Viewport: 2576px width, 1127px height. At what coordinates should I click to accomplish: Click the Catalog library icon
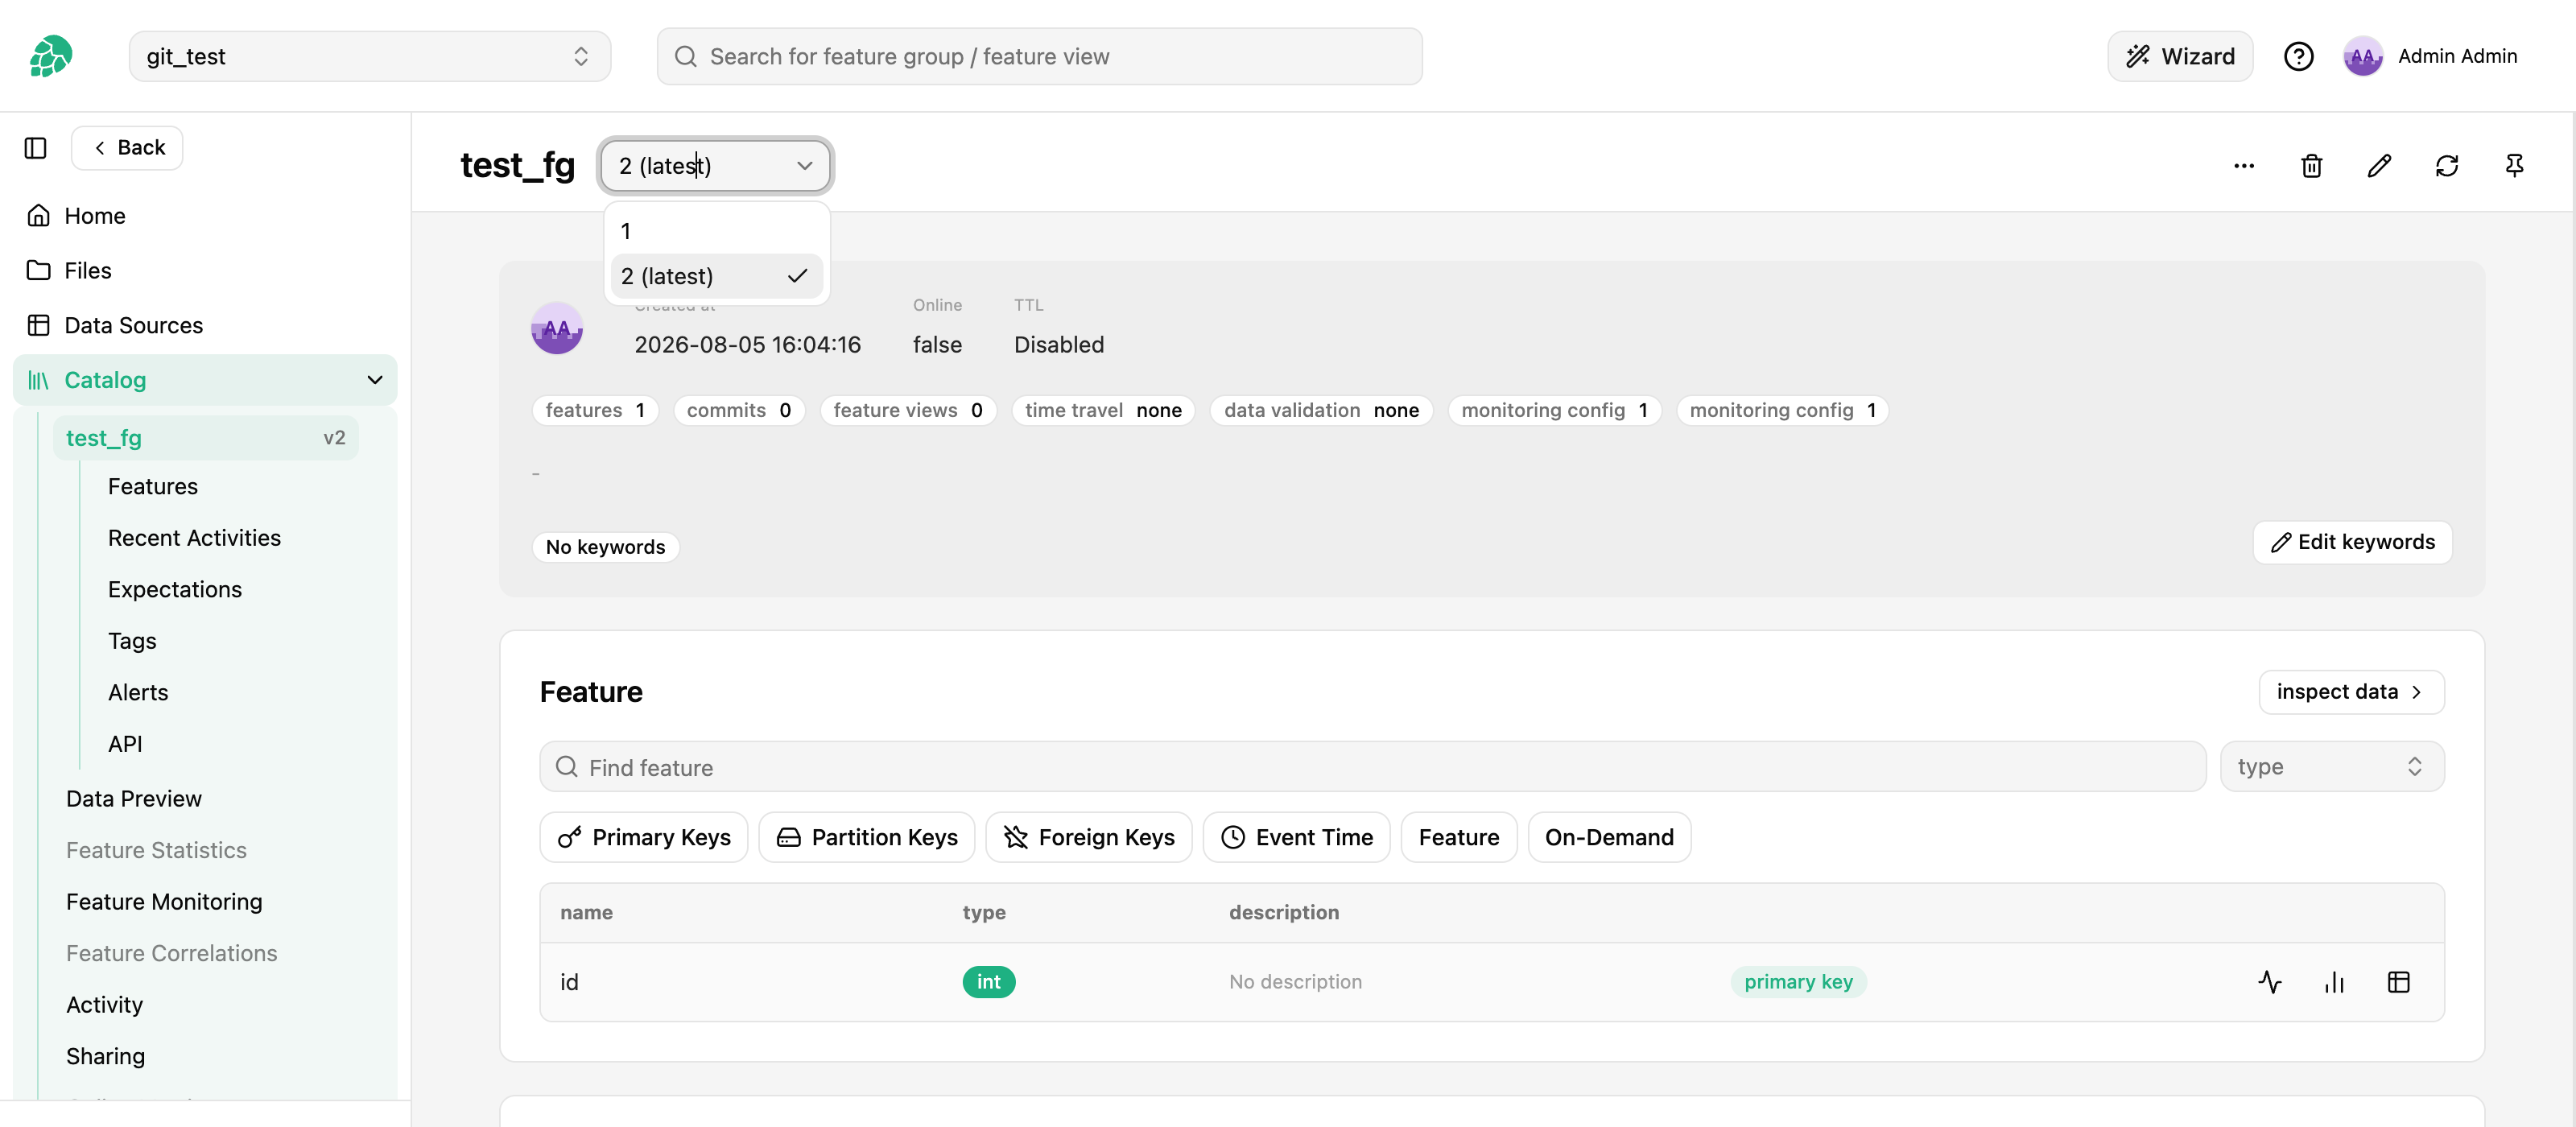pyautogui.click(x=38, y=380)
